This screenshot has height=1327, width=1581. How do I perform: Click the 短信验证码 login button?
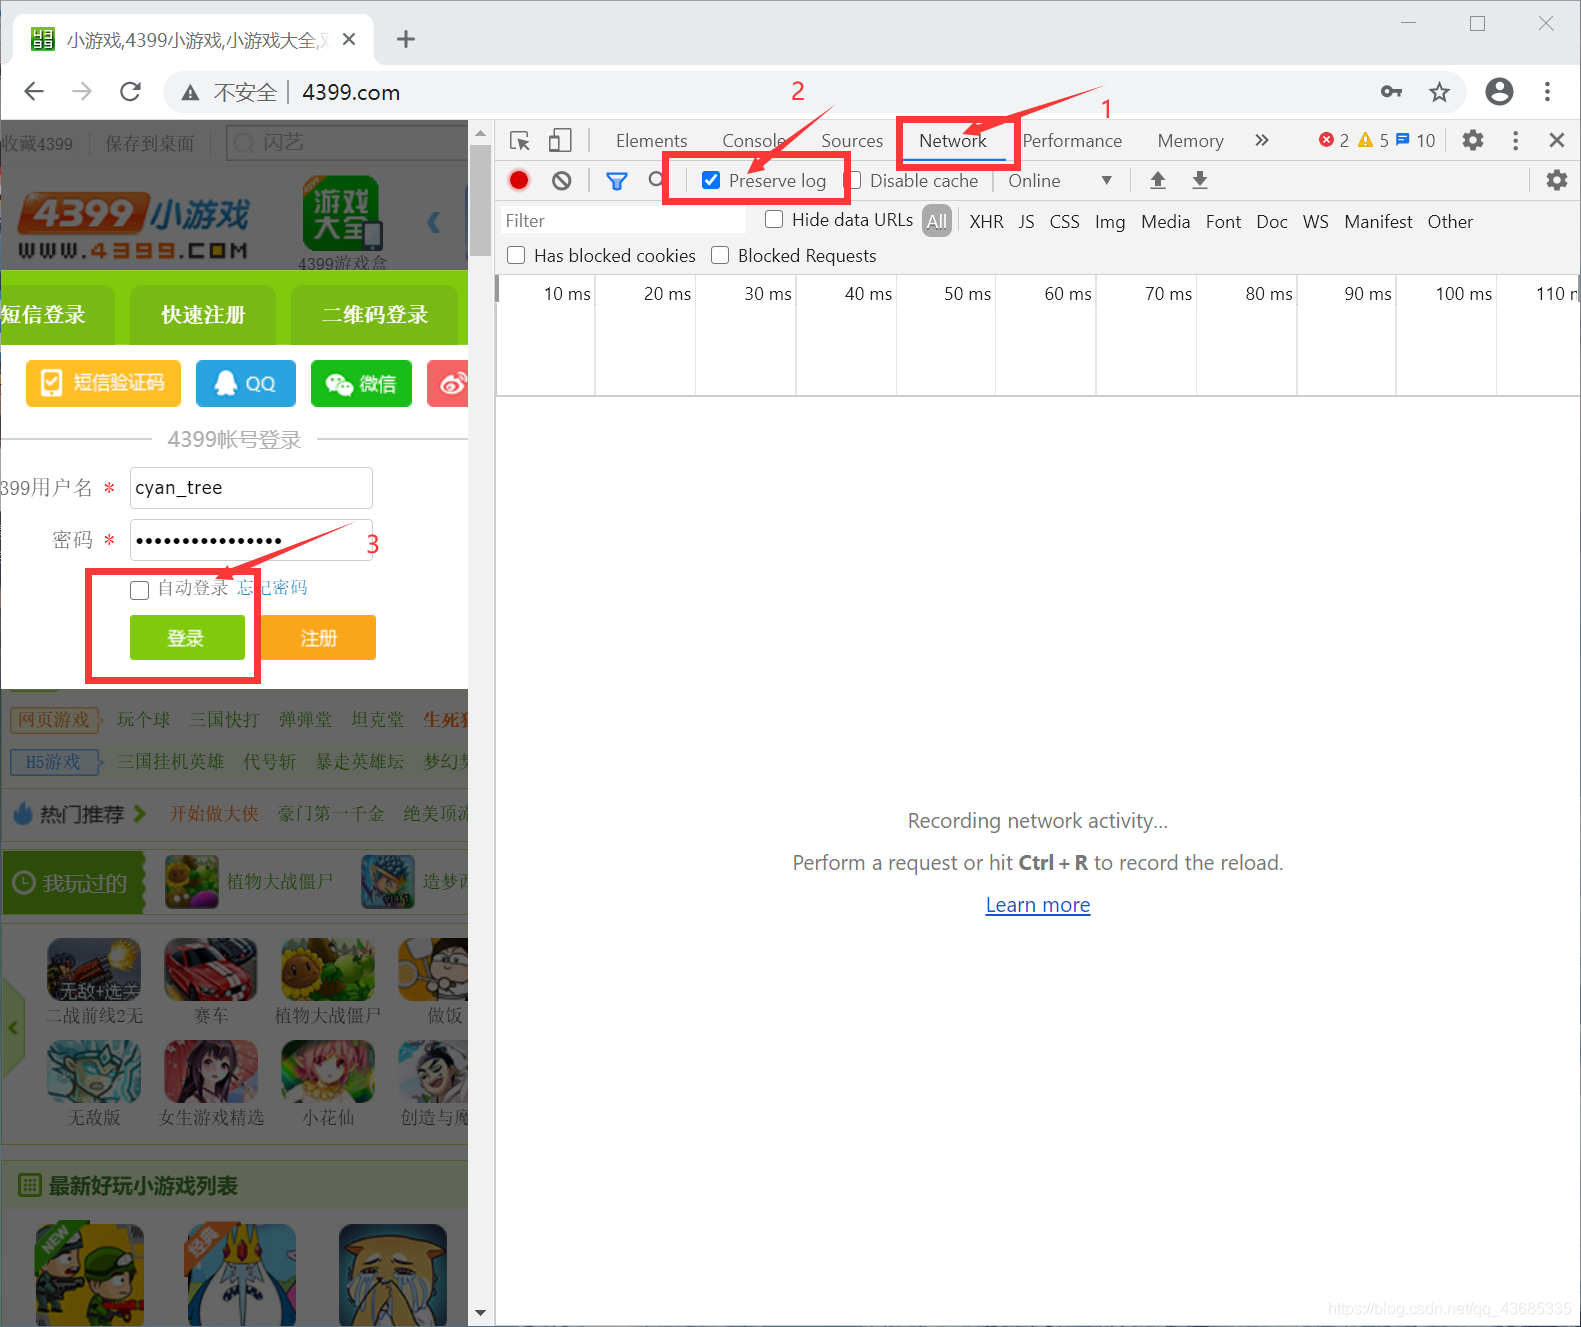coord(103,383)
